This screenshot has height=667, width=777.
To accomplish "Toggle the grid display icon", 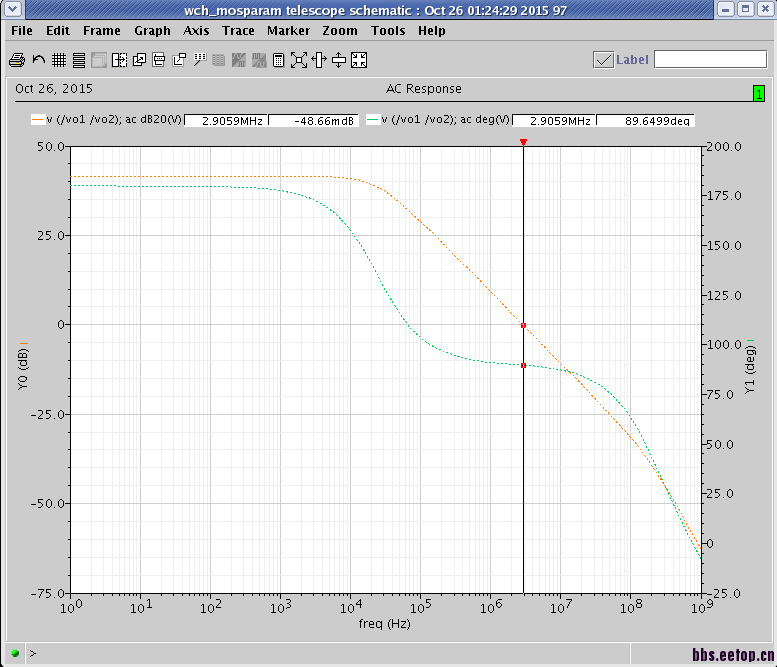I will click(59, 60).
